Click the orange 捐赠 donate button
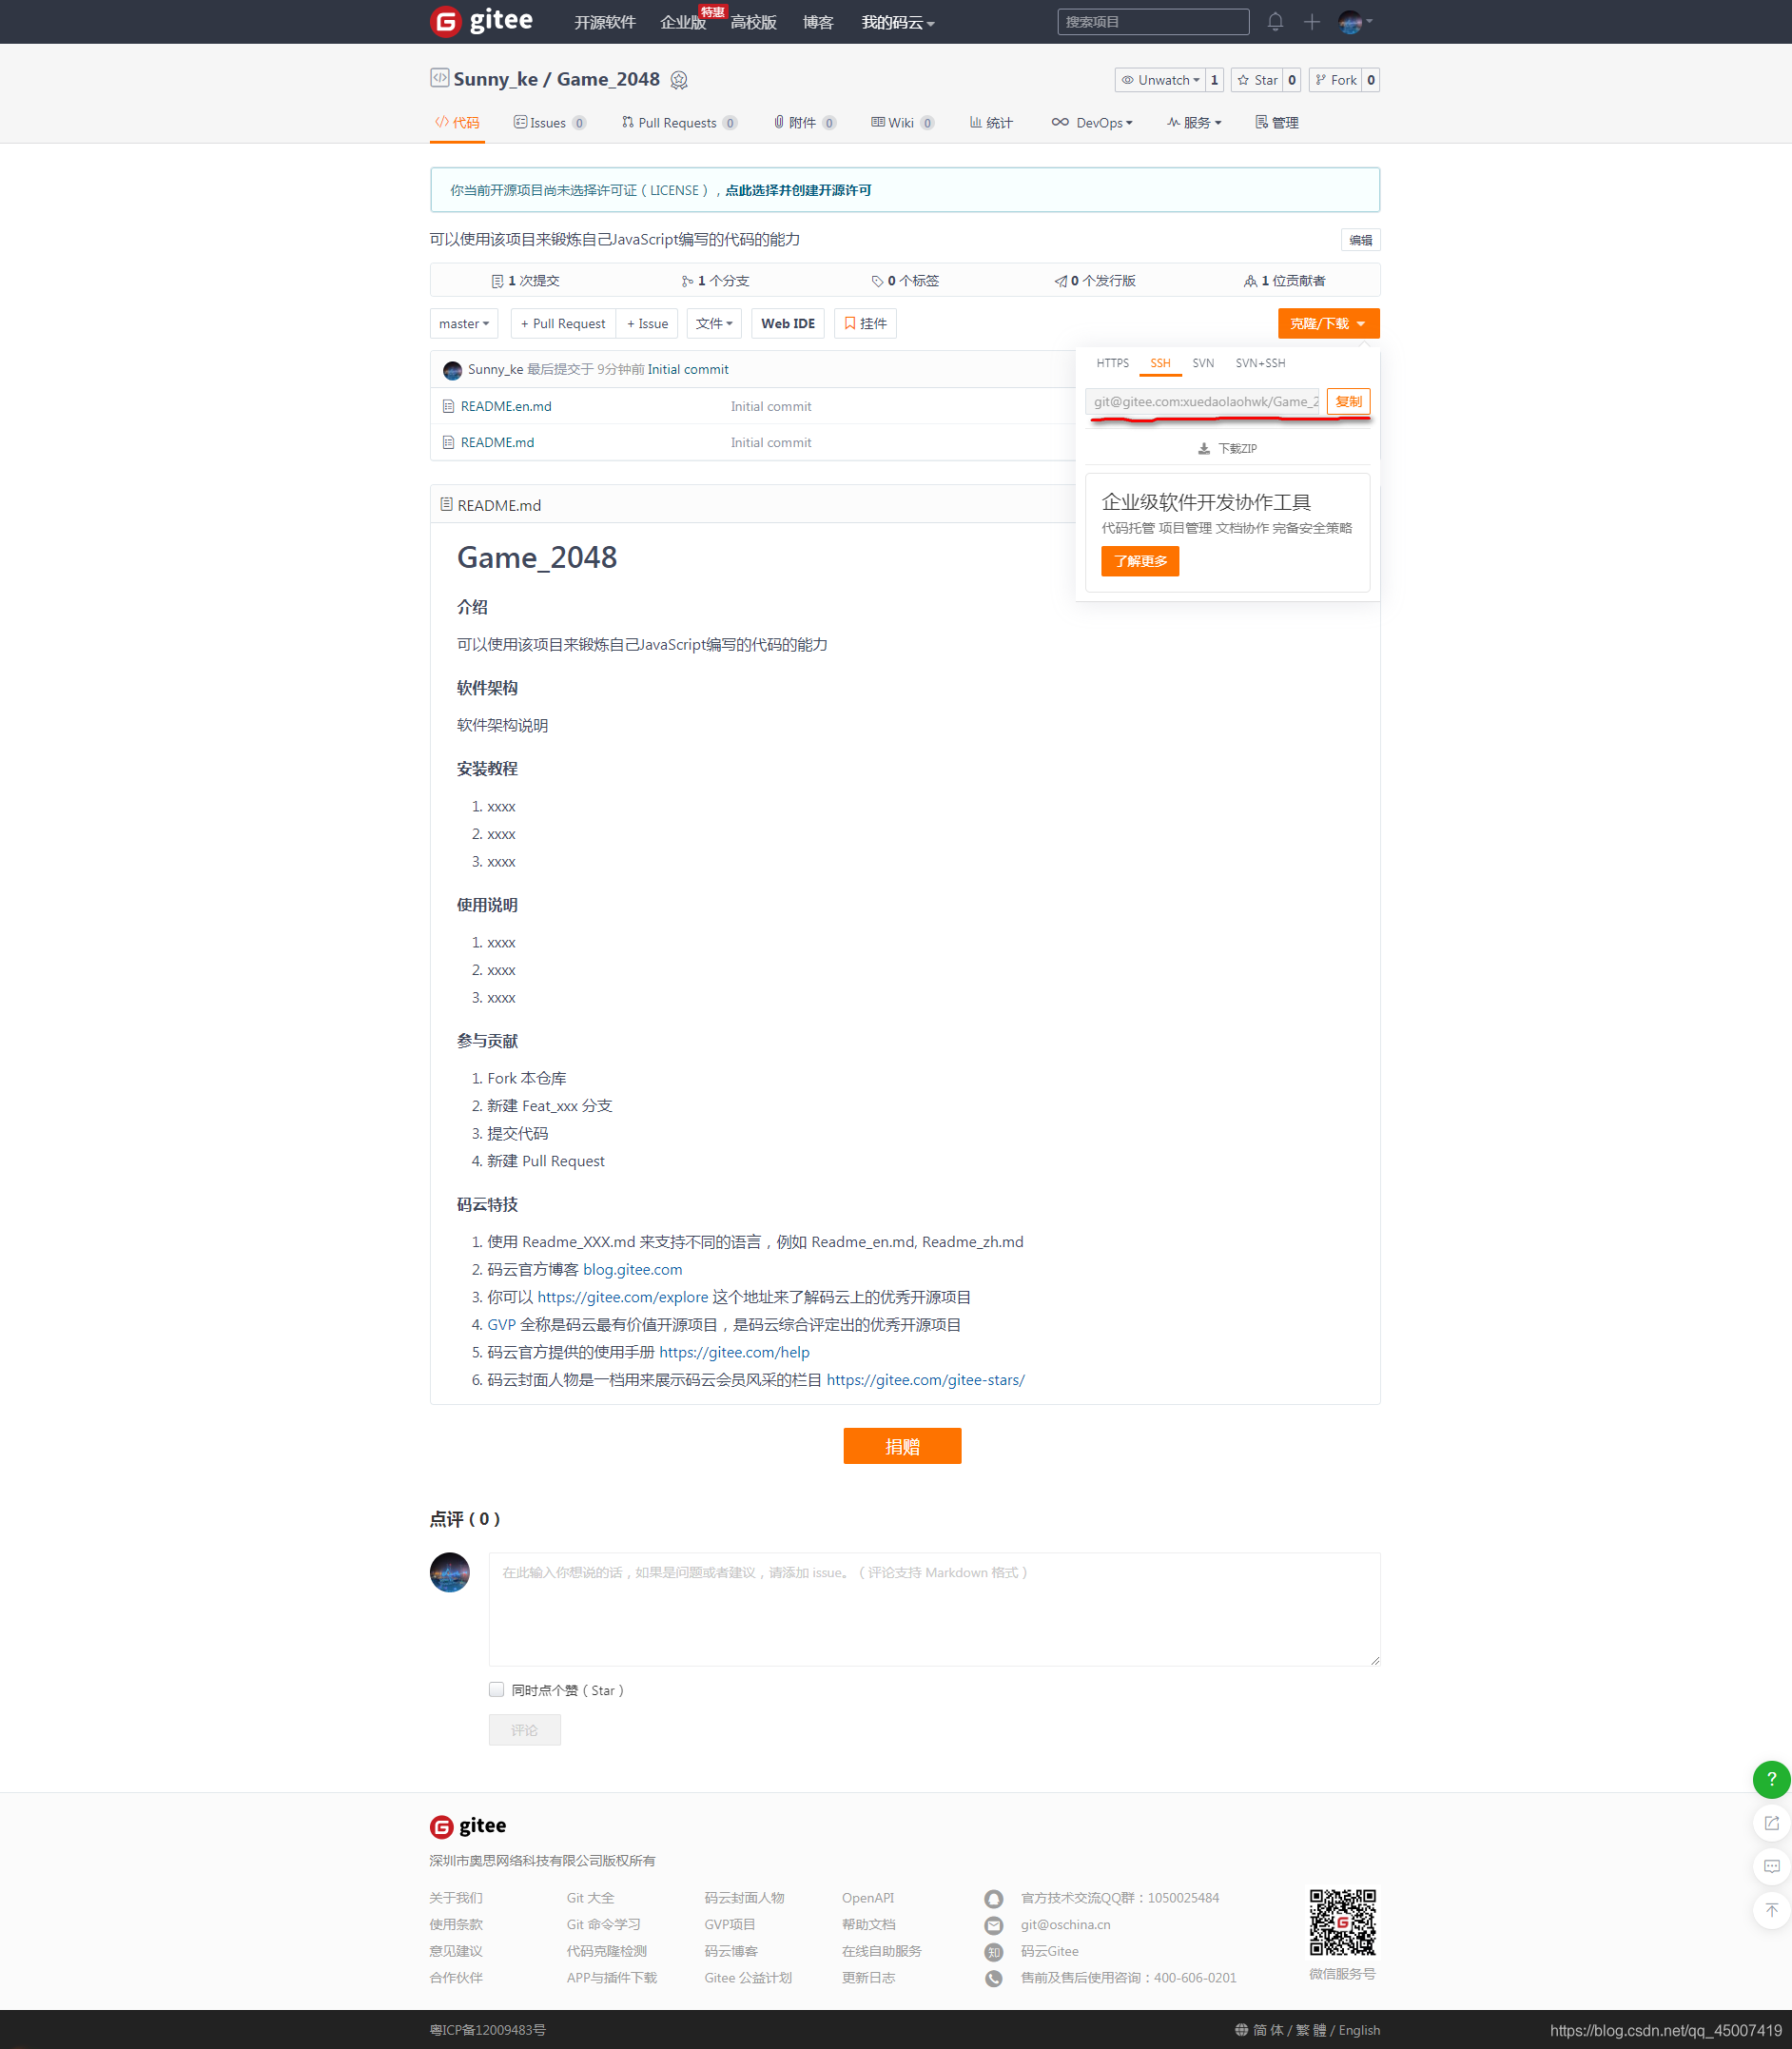The width and height of the screenshot is (1792, 2049). [x=902, y=1446]
